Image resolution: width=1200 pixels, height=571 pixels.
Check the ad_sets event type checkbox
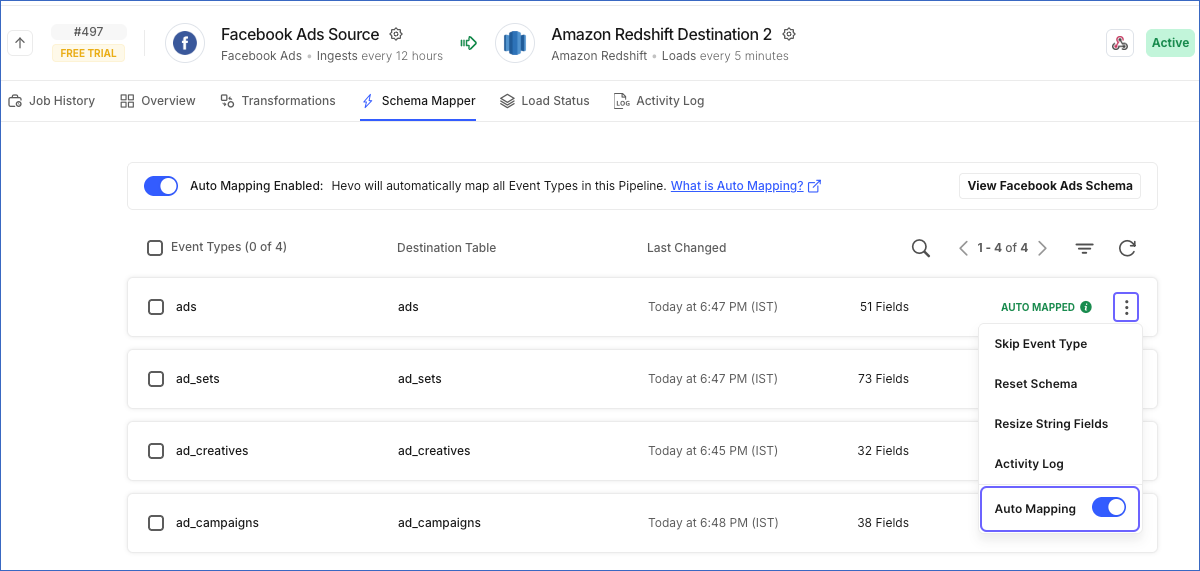(156, 379)
